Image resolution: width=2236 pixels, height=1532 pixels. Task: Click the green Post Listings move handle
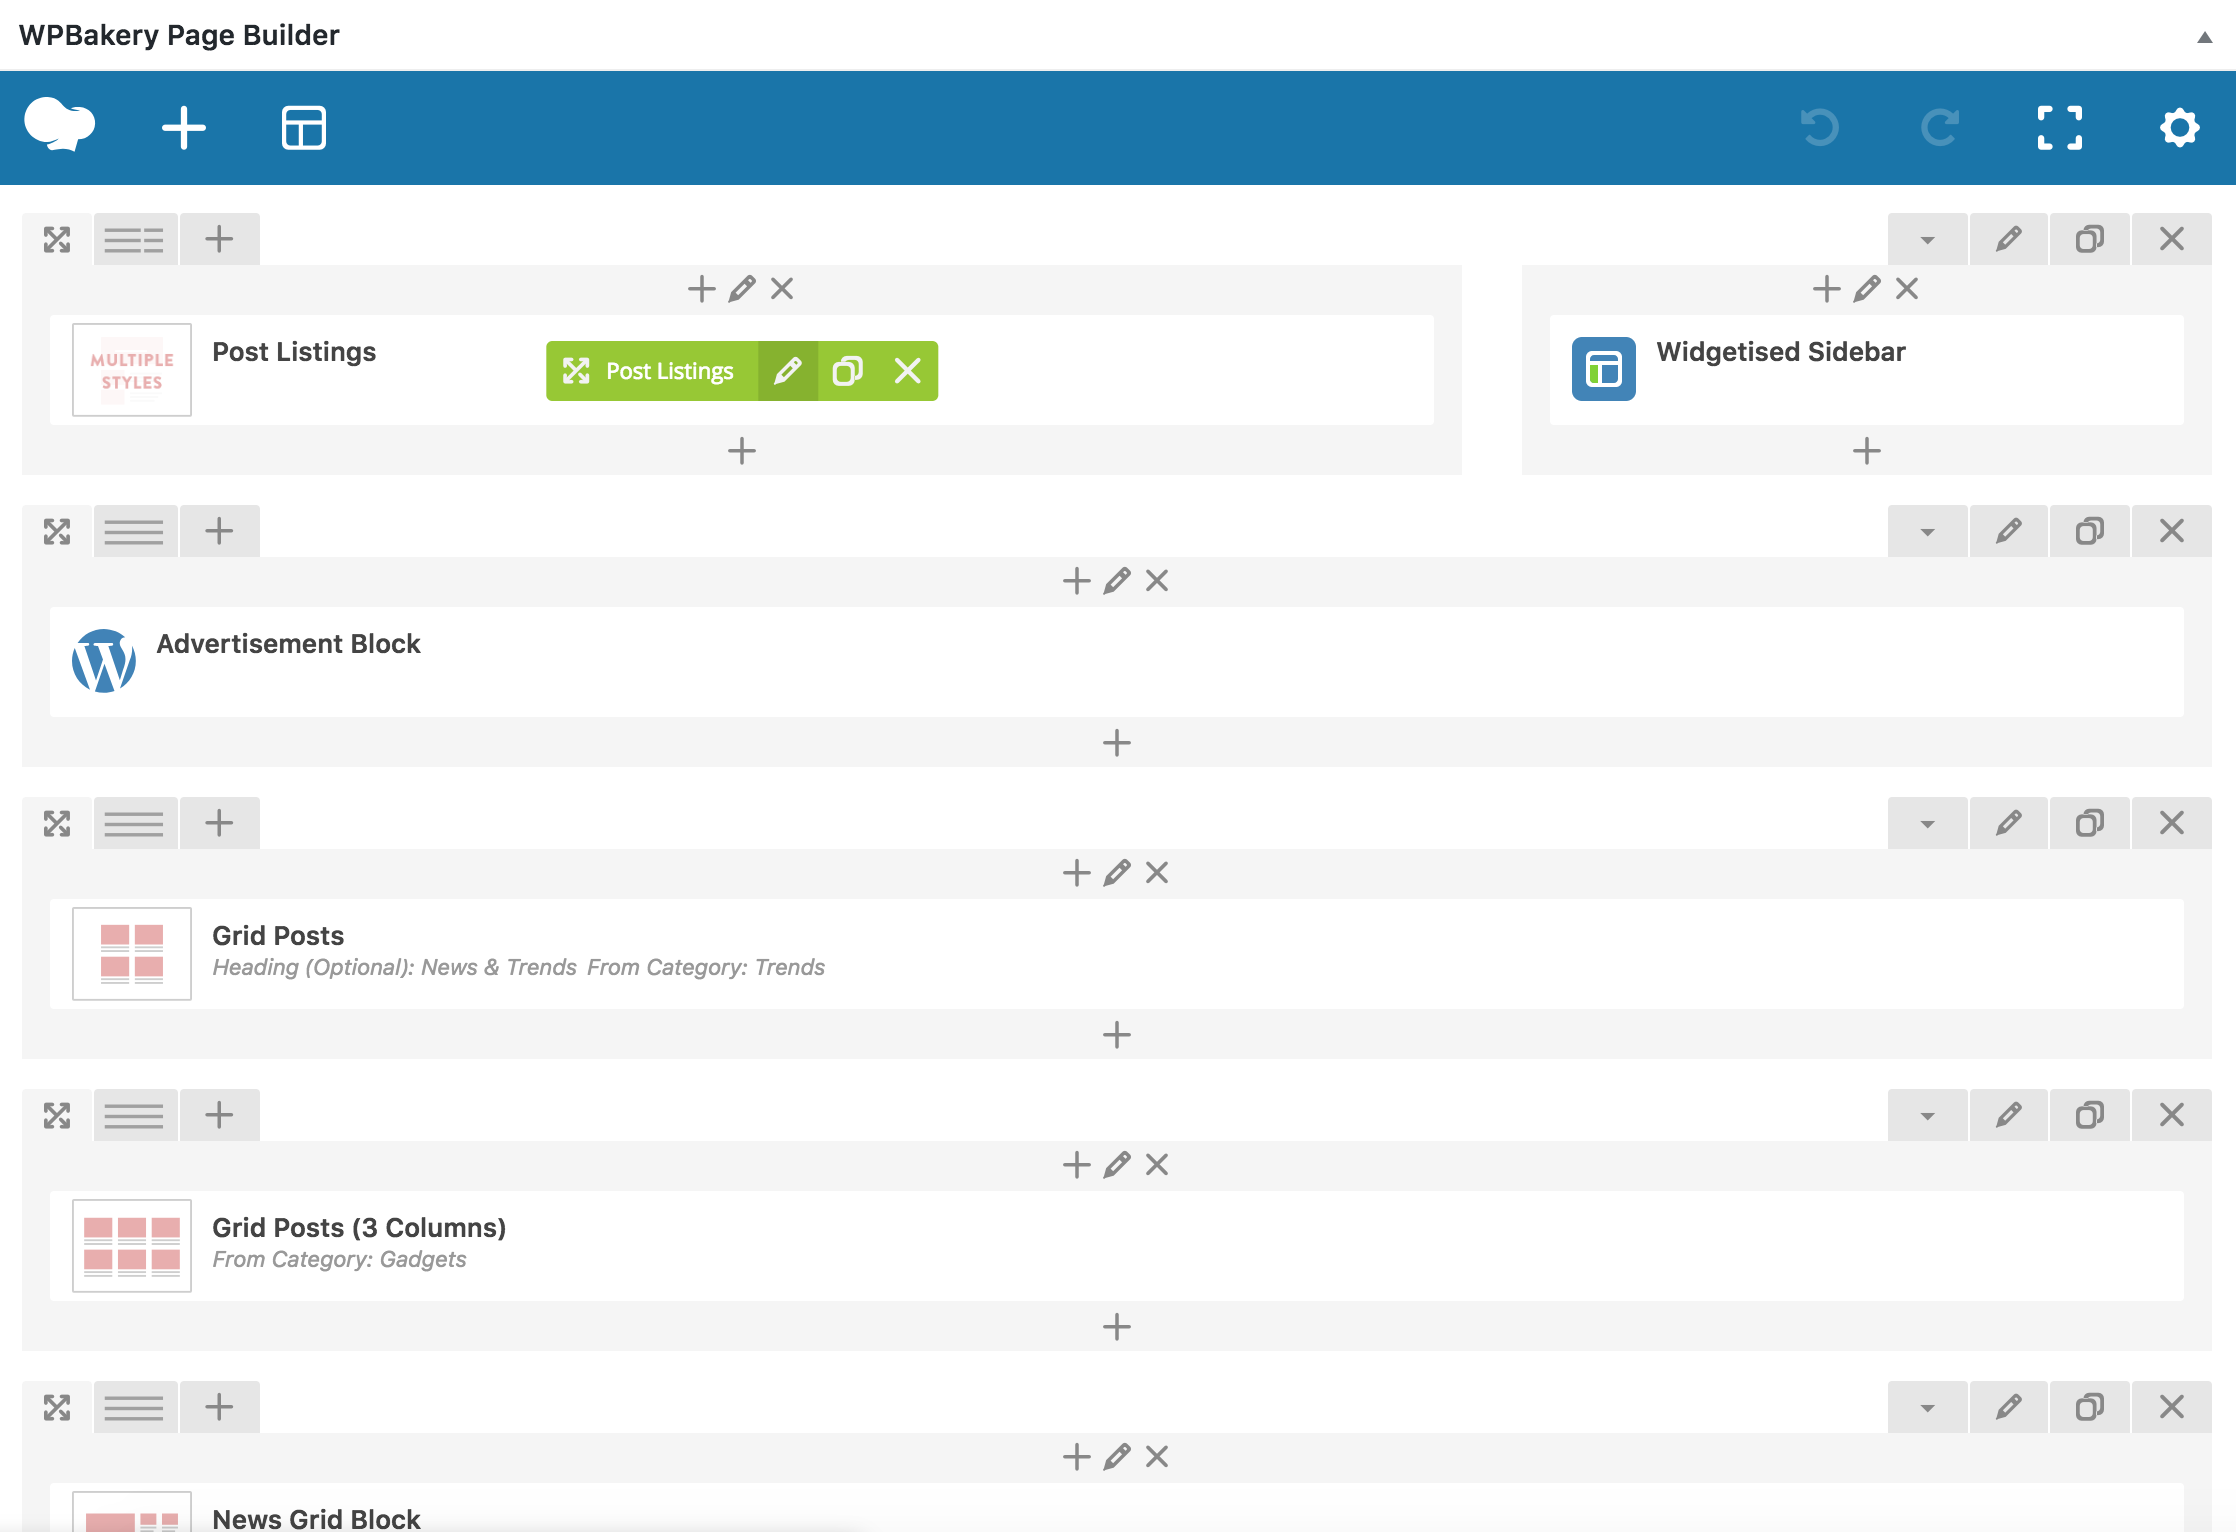pos(576,371)
